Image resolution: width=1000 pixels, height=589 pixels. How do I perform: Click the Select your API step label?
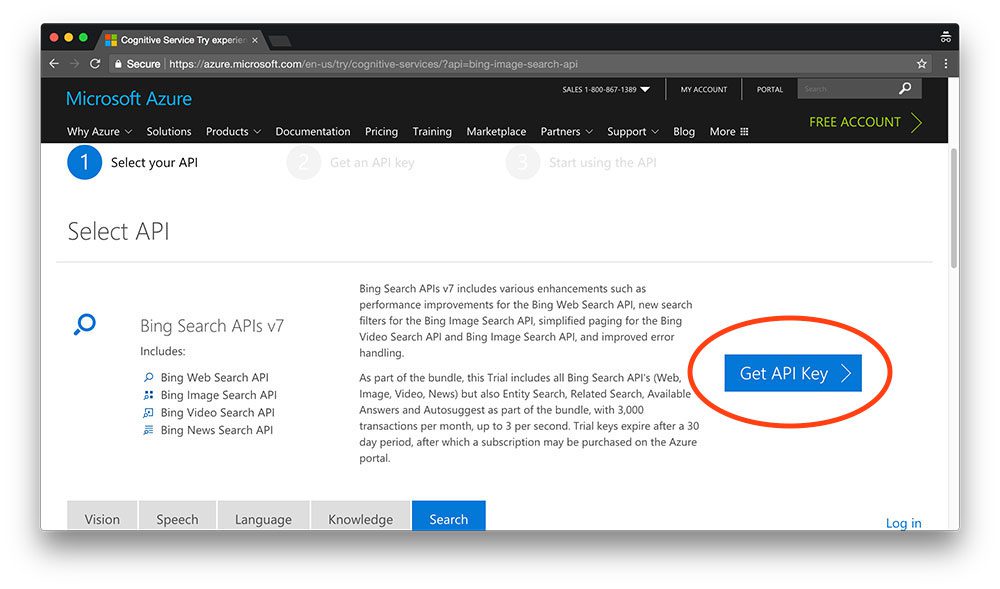(154, 163)
